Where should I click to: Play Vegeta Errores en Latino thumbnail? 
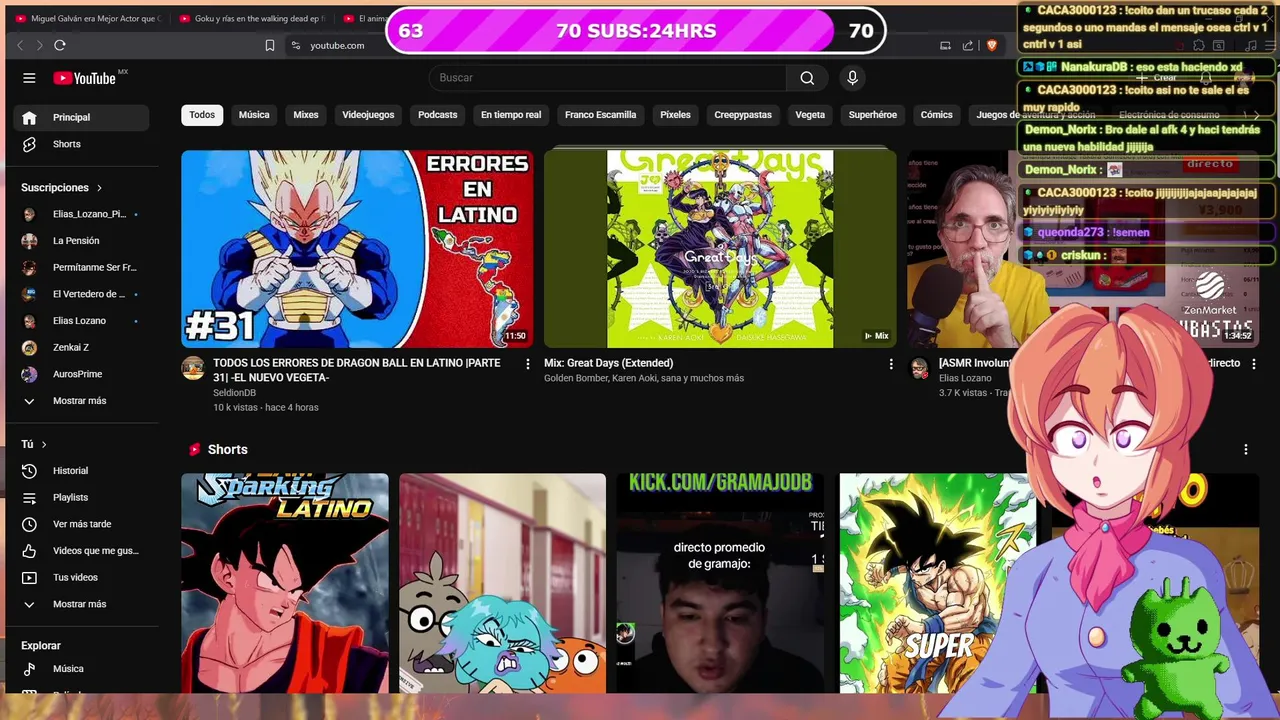point(357,249)
